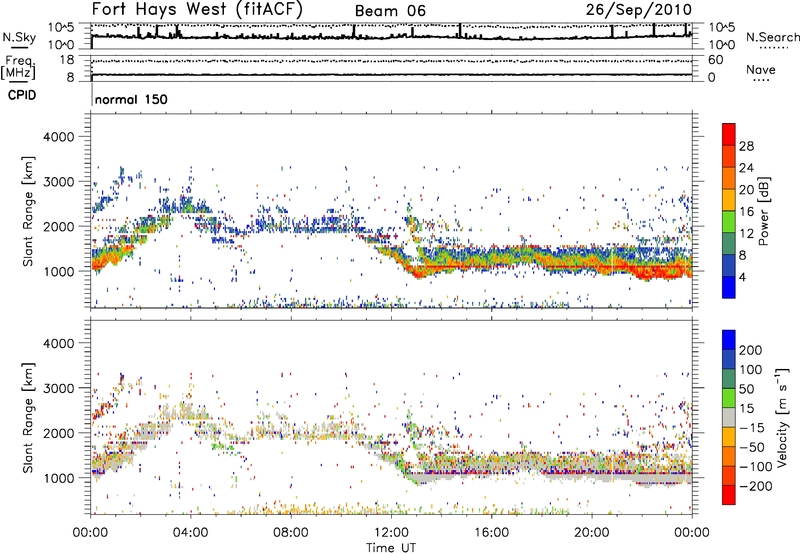The image size is (800, 554).
Task: Click the 'Fort Hays West (fitACF)' title
Action: click(197, 9)
